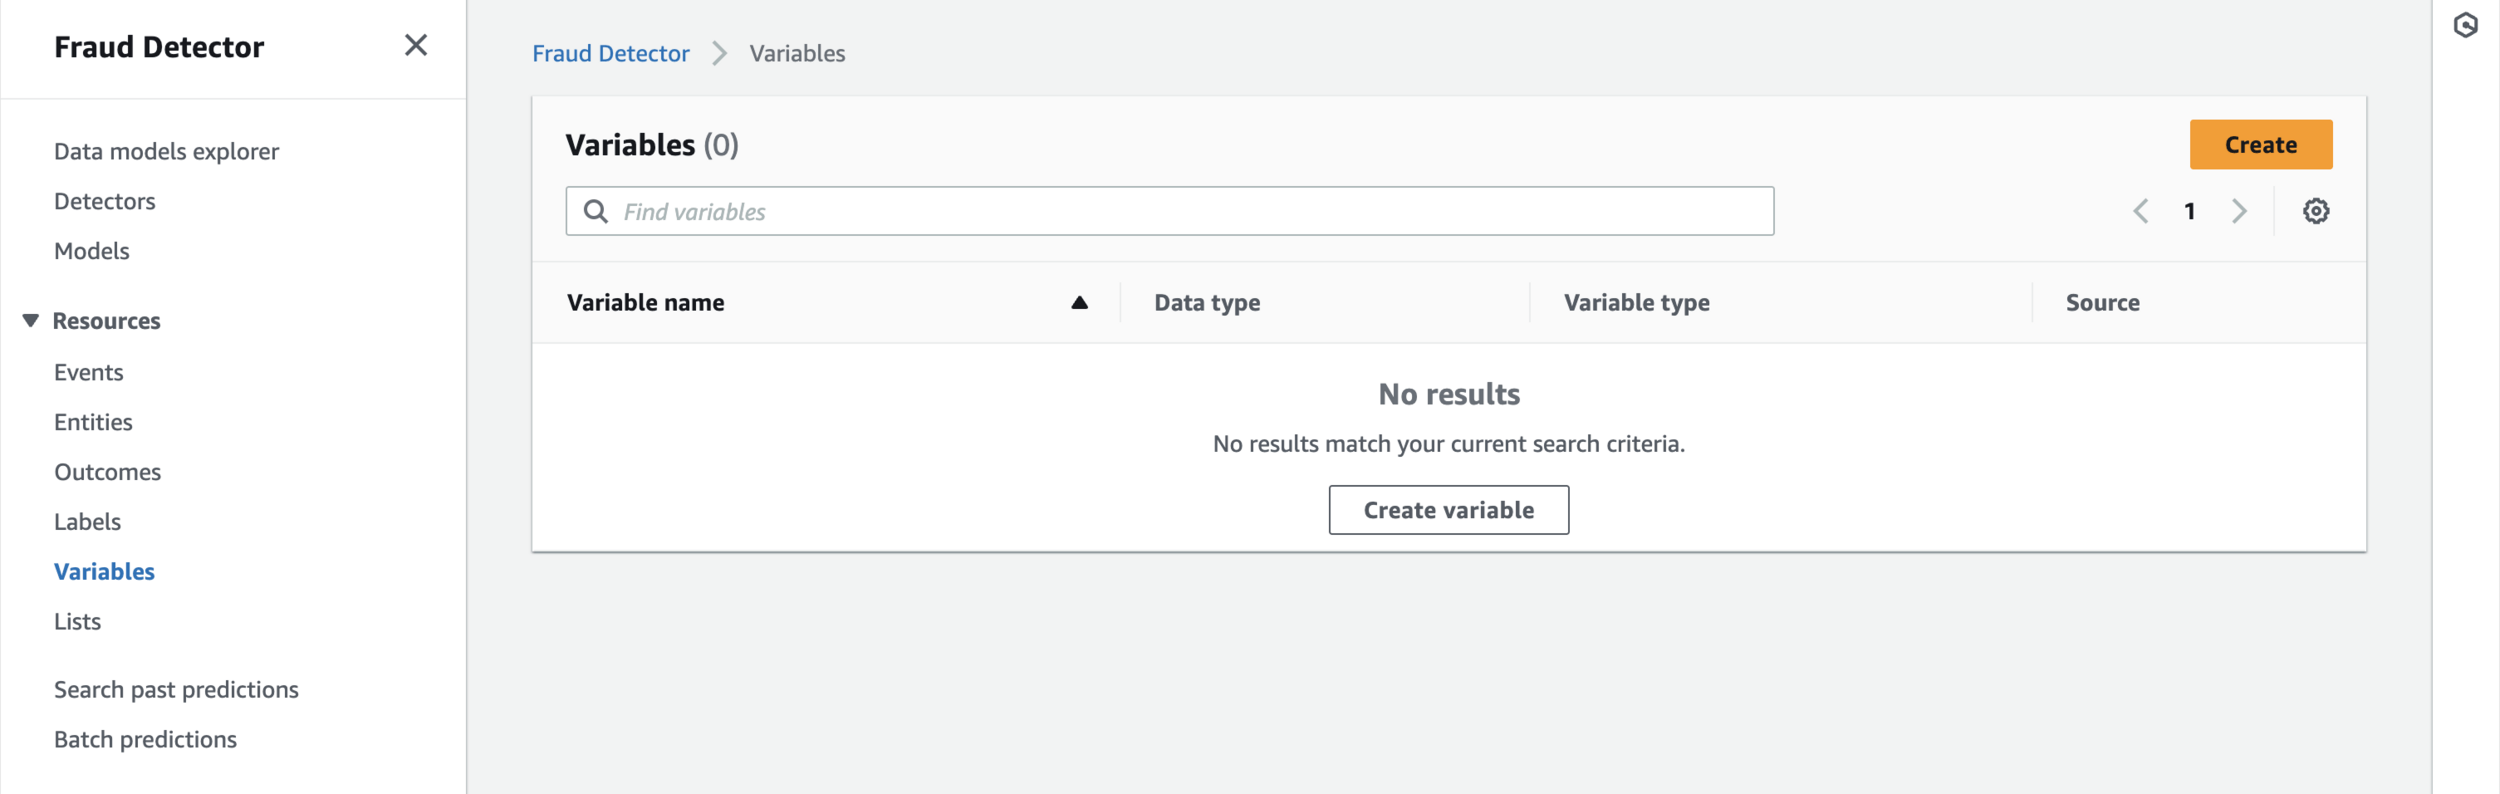Sort by Source column
The height and width of the screenshot is (794, 2500).
point(2103,303)
